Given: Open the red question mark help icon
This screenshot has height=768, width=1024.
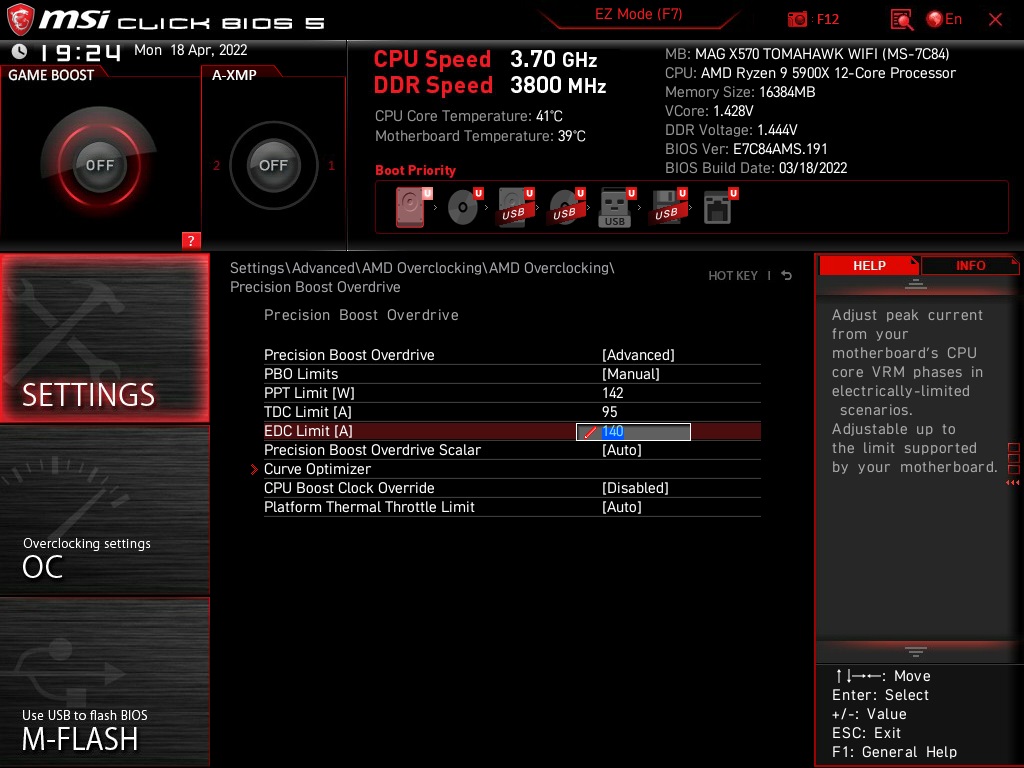Looking at the screenshot, I should [x=191, y=240].
